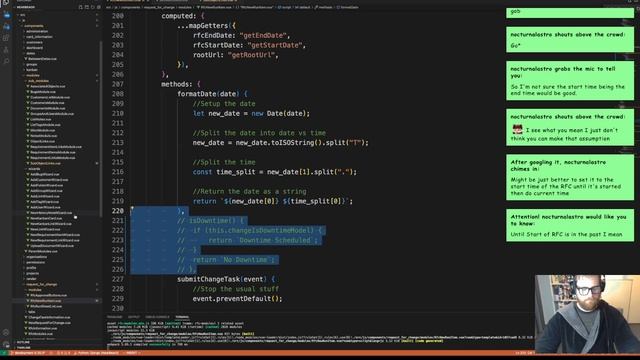Open AssociatedObjects.vue in Explorer tree
This screenshot has width=640, height=360.
point(46,86)
